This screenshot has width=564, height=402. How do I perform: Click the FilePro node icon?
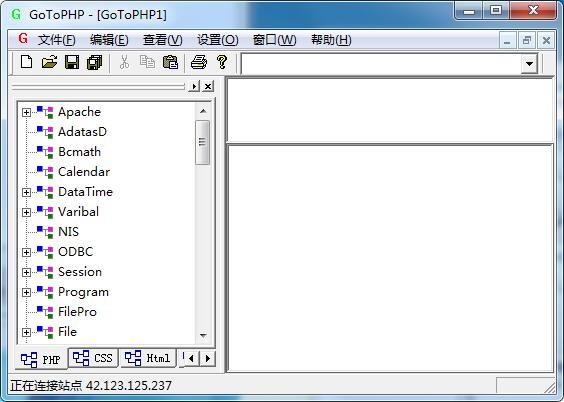45,312
